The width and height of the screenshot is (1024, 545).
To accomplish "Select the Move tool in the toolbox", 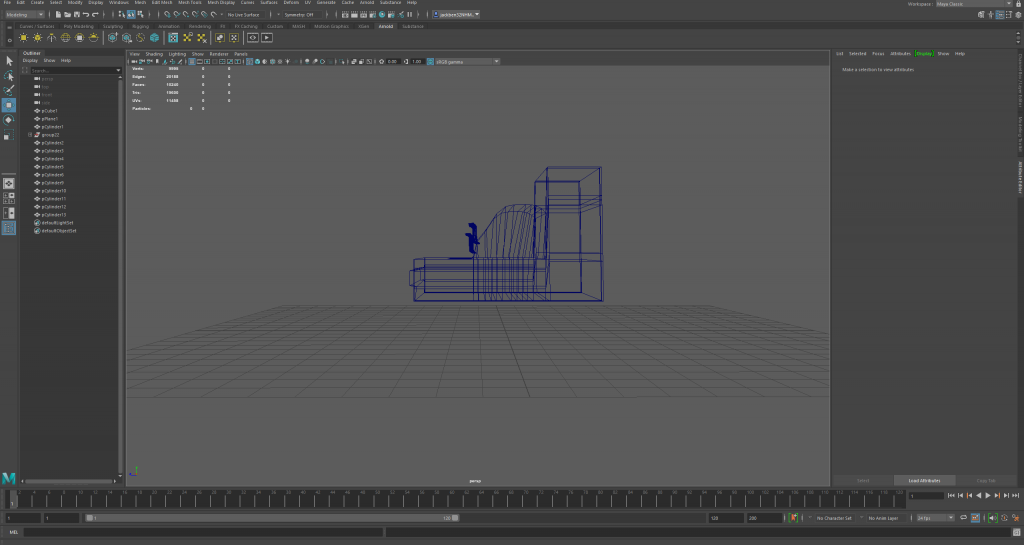I will click(x=9, y=105).
